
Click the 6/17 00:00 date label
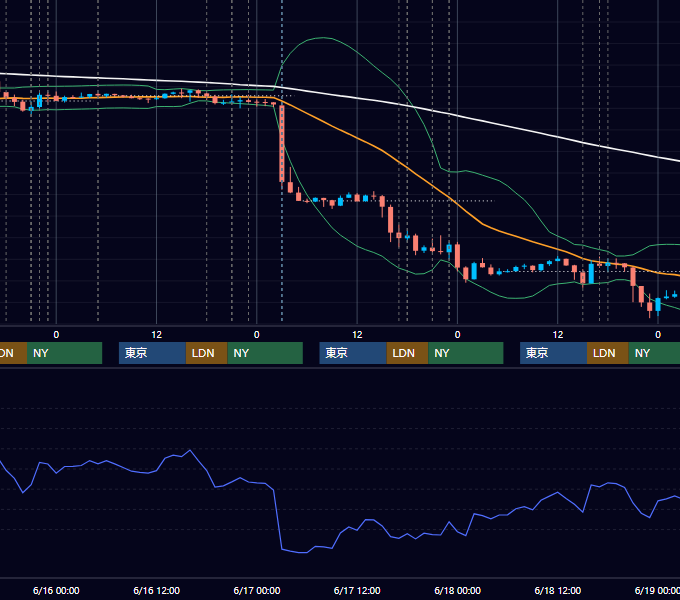(257, 590)
